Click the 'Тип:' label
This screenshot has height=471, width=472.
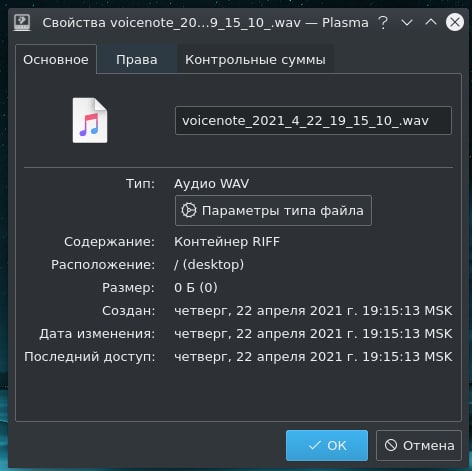pyautogui.click(x=140, y=184)
